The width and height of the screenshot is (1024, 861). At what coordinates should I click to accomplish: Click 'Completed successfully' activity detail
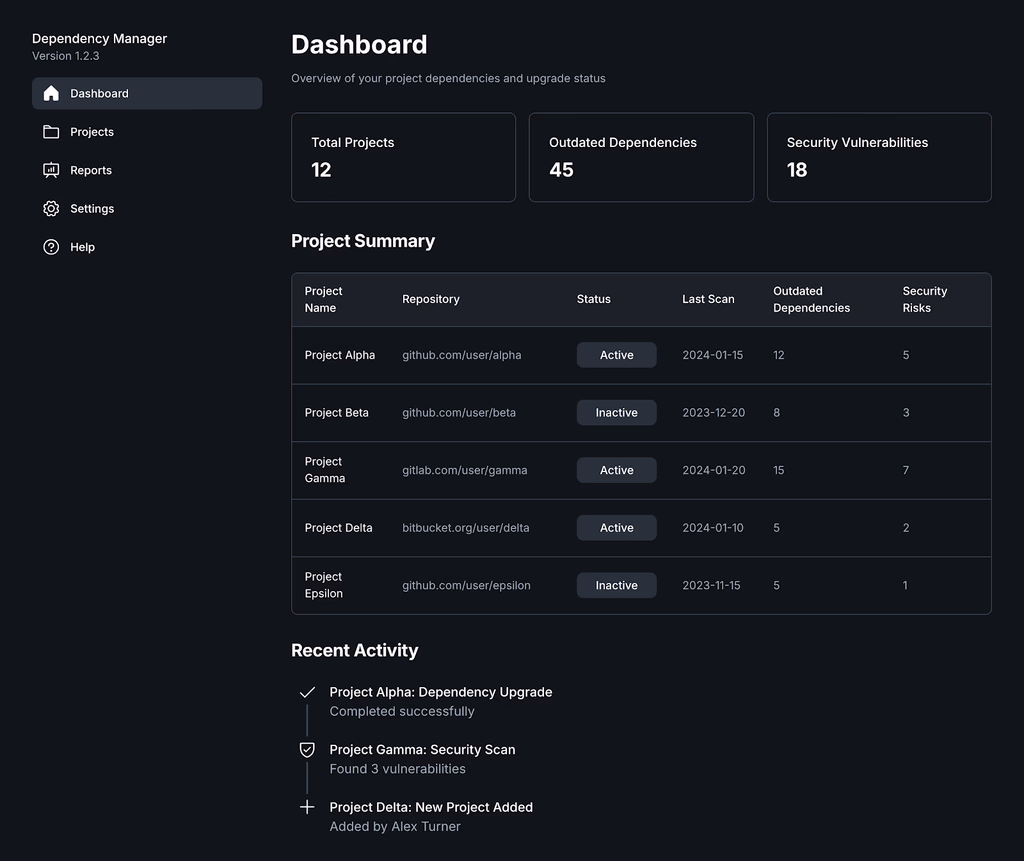402,711
